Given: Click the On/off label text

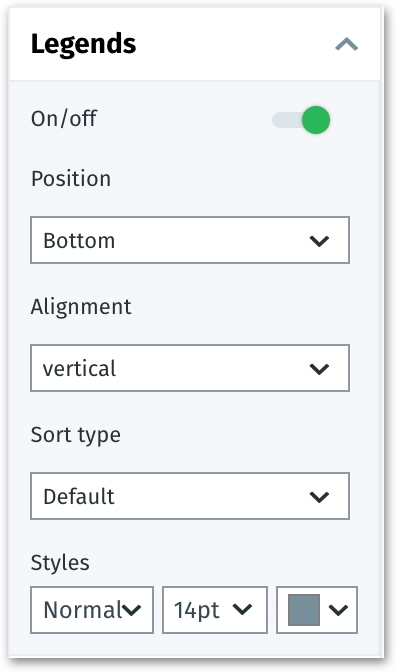Looking at the screenshot, I should (64, 119).
